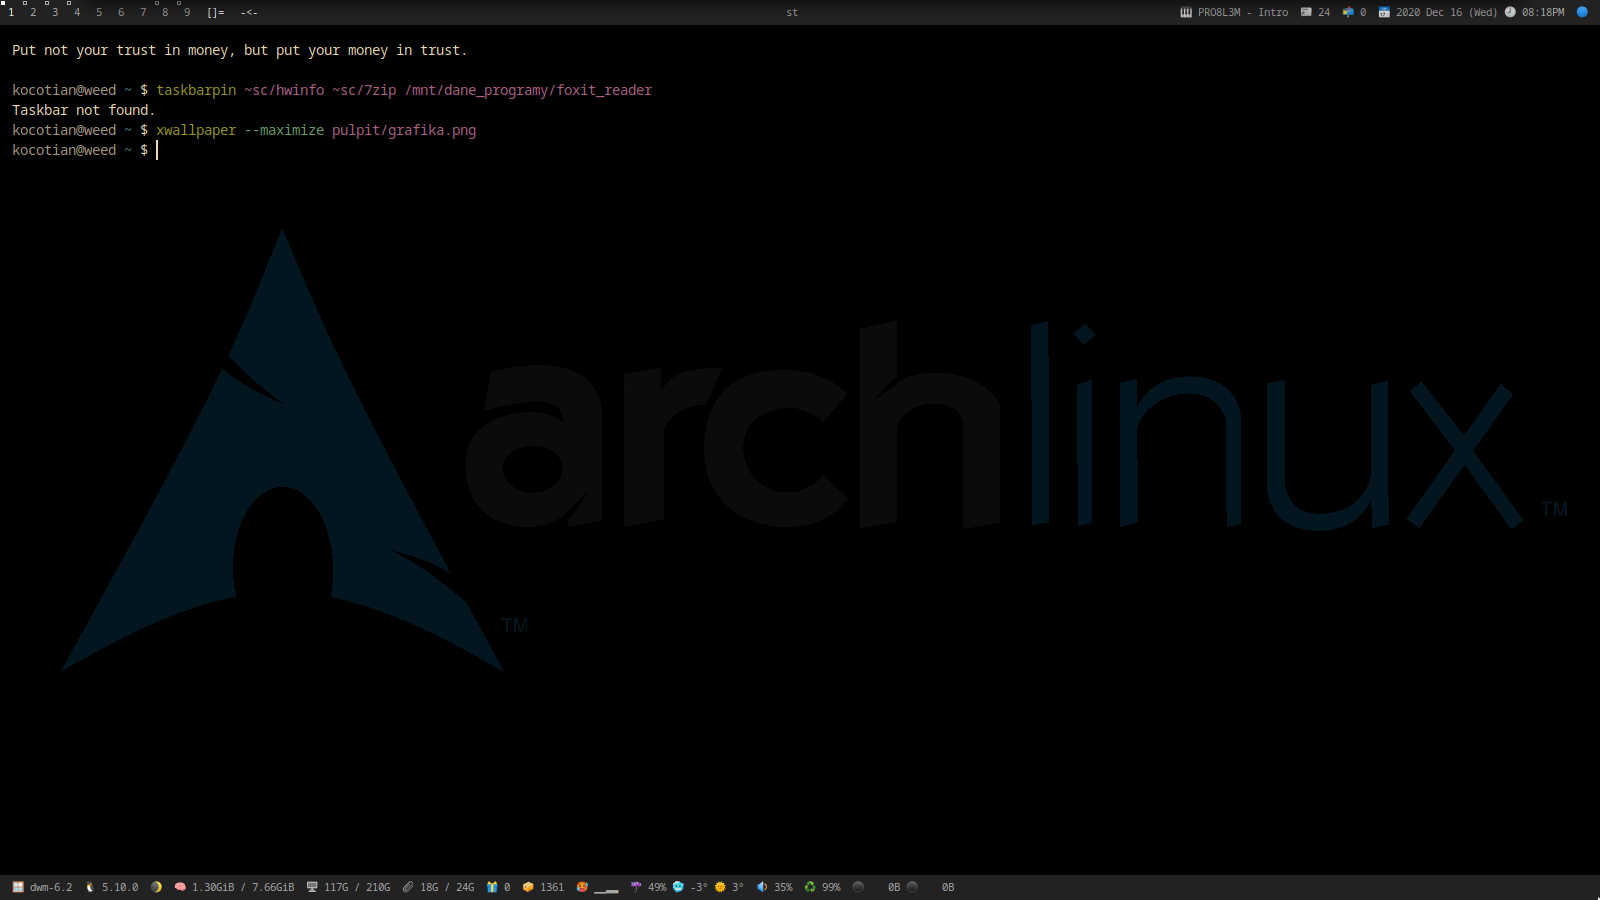Click the sun temperature icon
Screen dimensions: 1600x900
720,887
